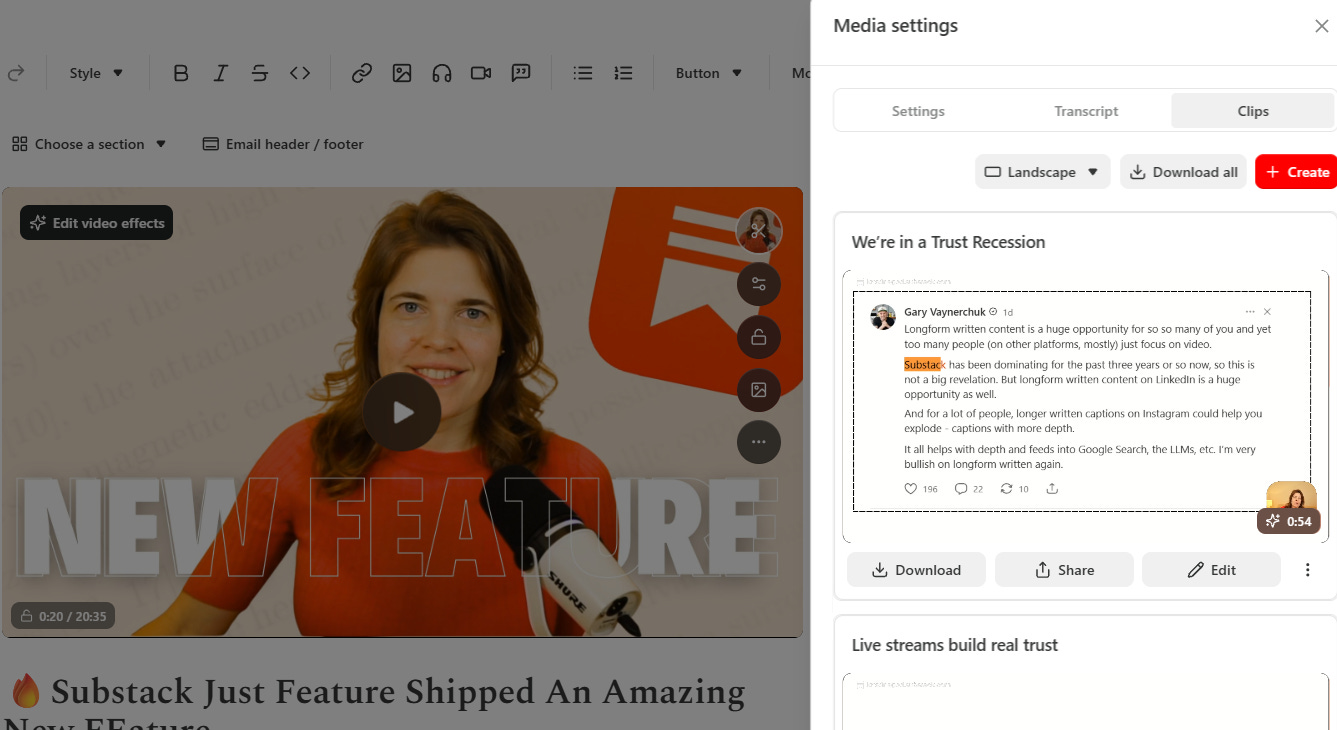Image resolution: width=1337 pixels, height=730 pixels.
Task: Switch to the Transcript tab
Action: [1086, 111]
